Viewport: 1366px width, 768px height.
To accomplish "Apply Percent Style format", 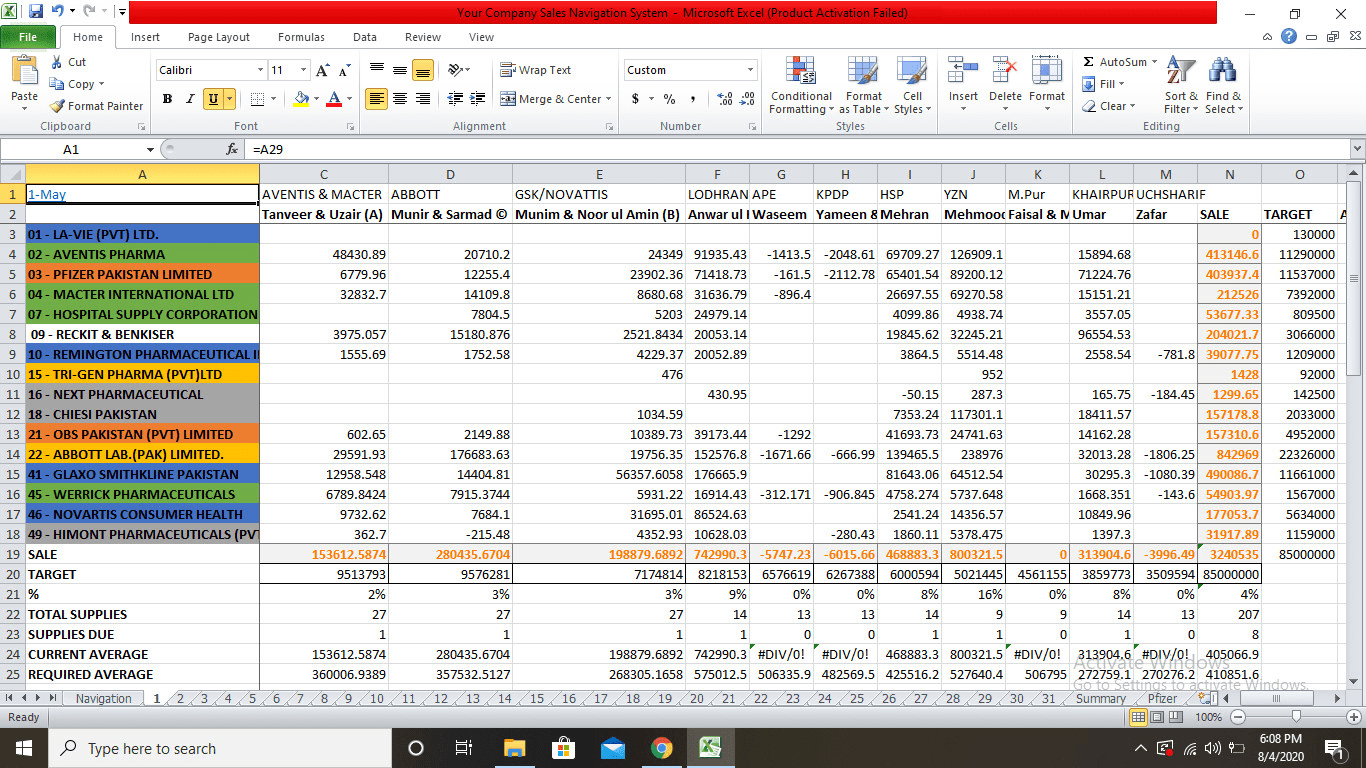I will coord(669,99).
